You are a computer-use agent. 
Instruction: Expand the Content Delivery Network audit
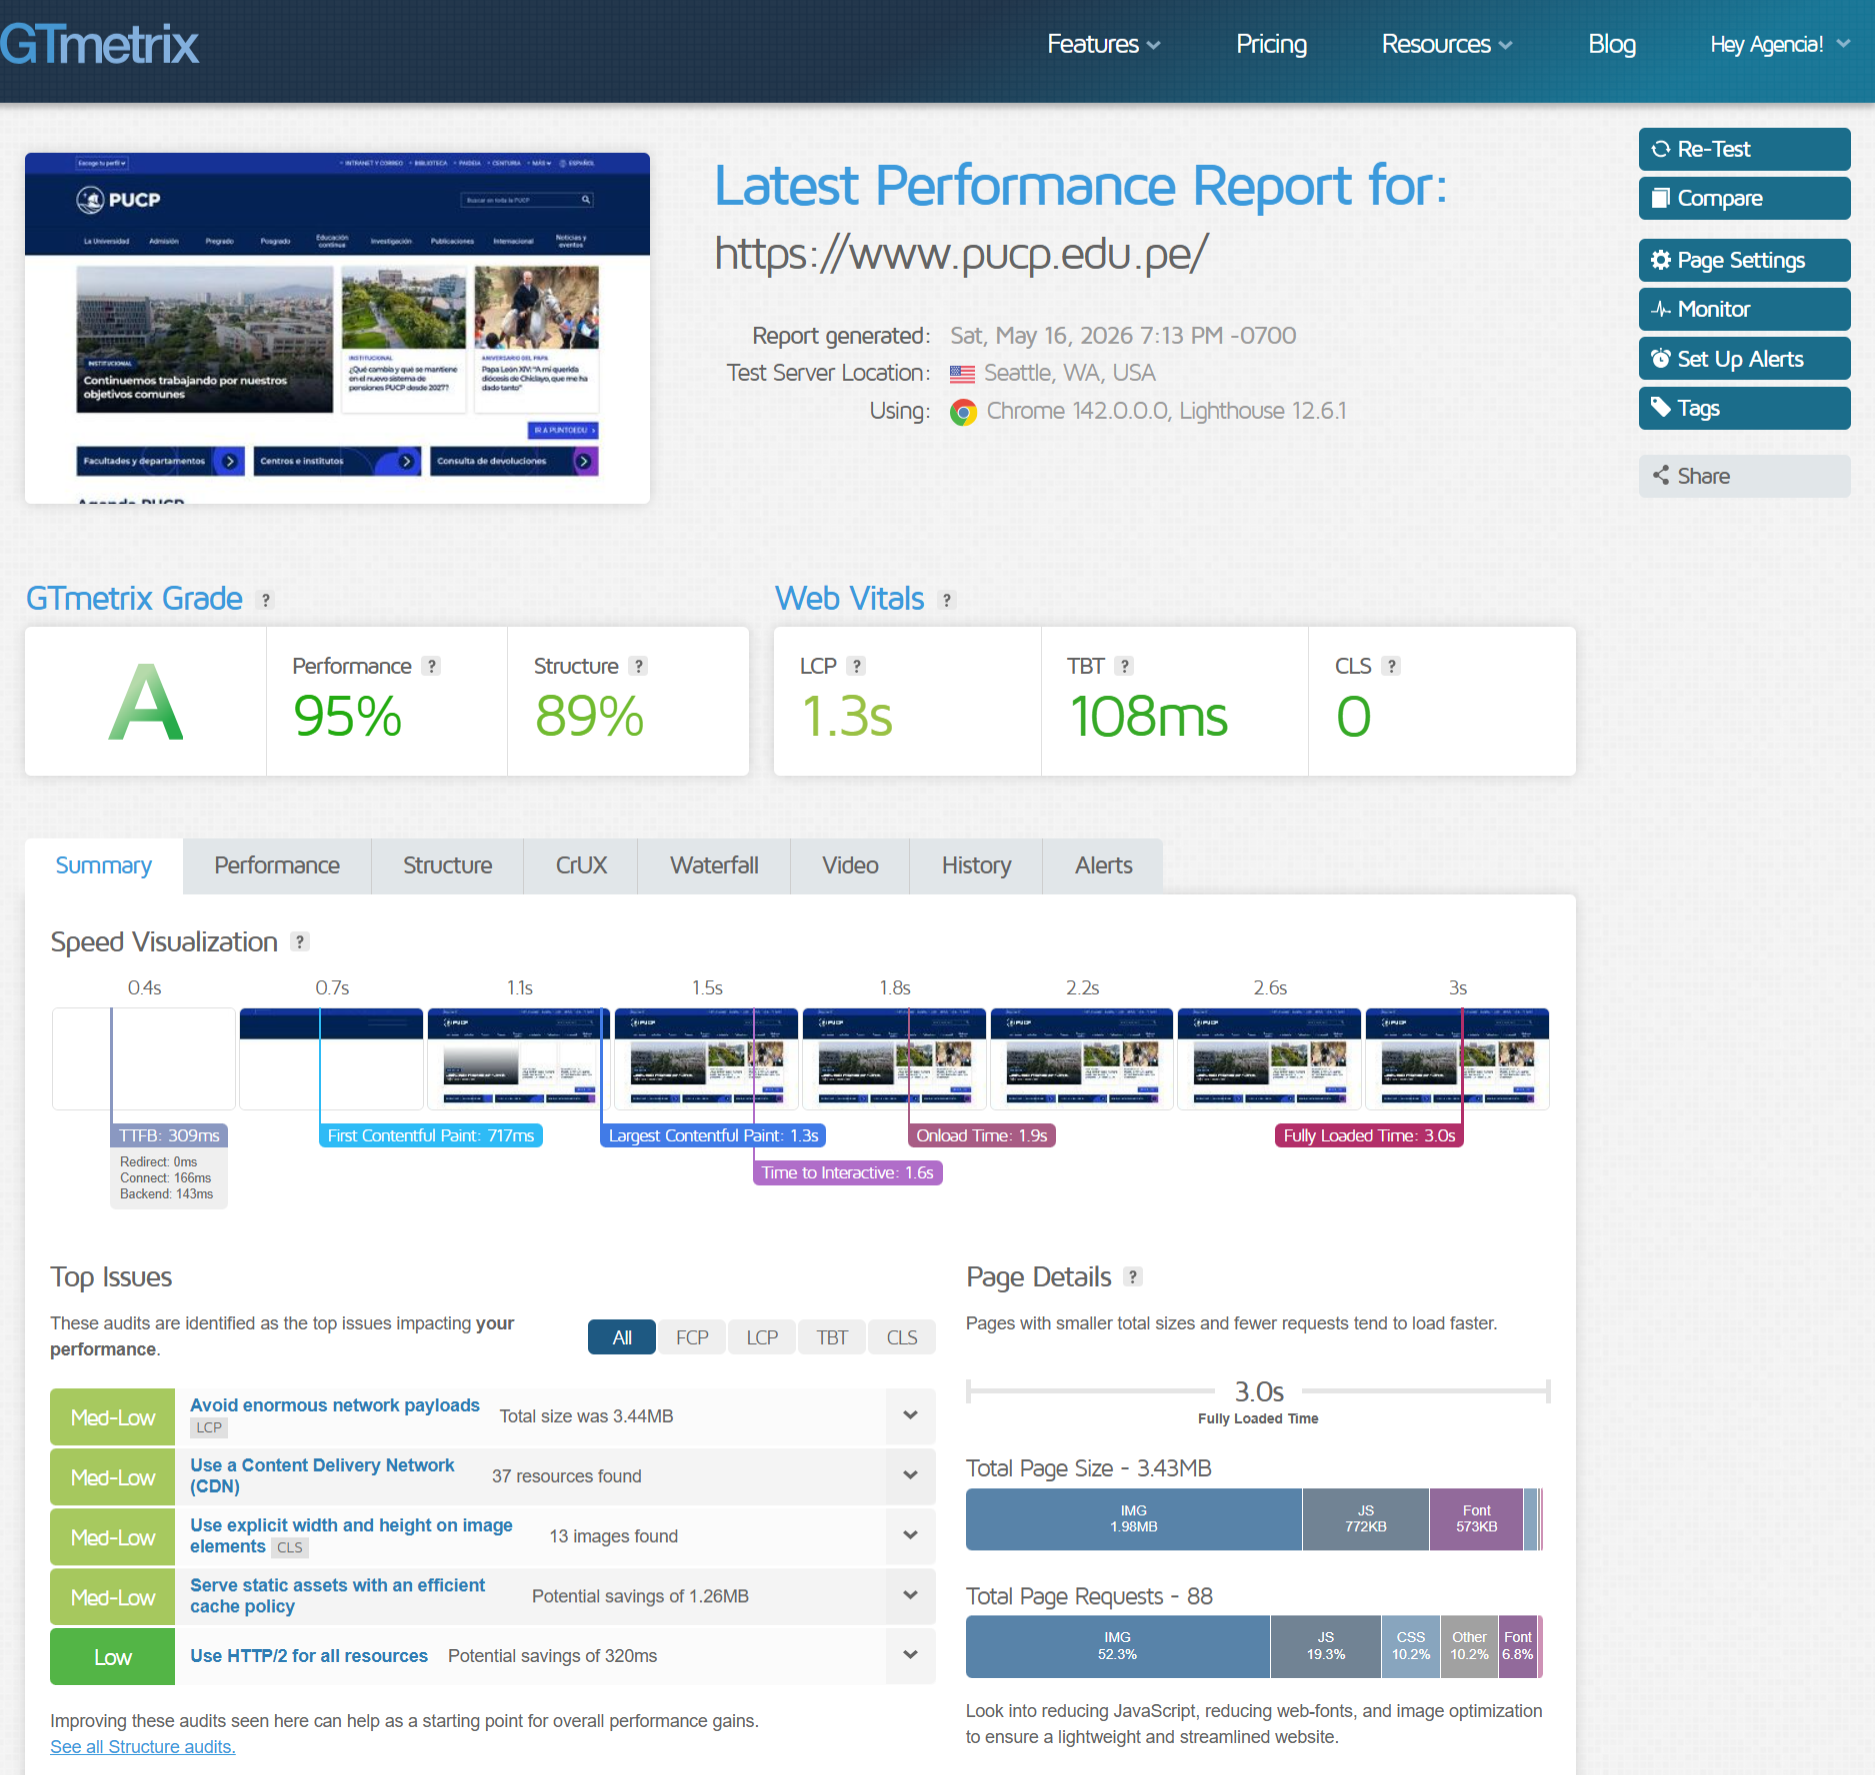911,1476
